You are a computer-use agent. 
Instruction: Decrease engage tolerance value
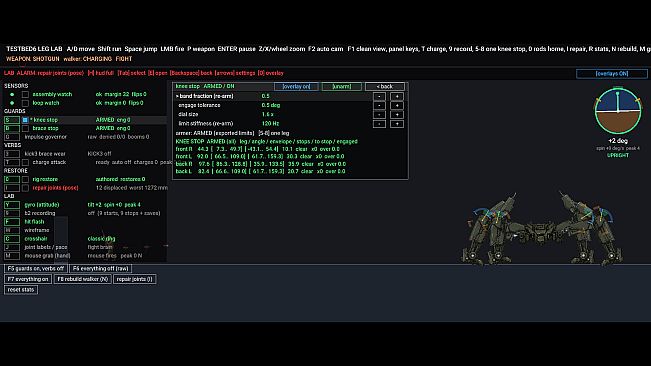[379, 105]
